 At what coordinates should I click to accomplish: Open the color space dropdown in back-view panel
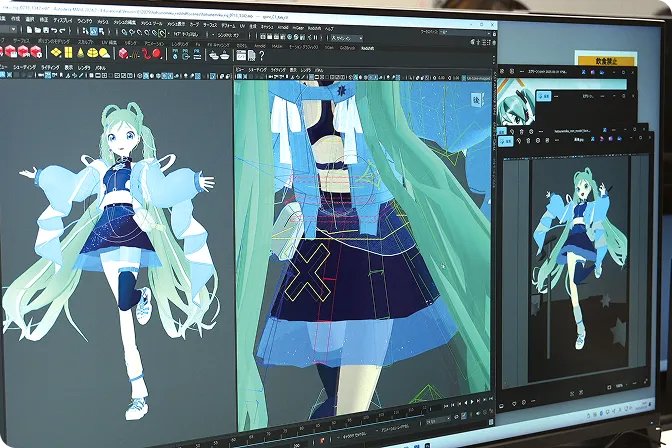click(x=478, y=78)
